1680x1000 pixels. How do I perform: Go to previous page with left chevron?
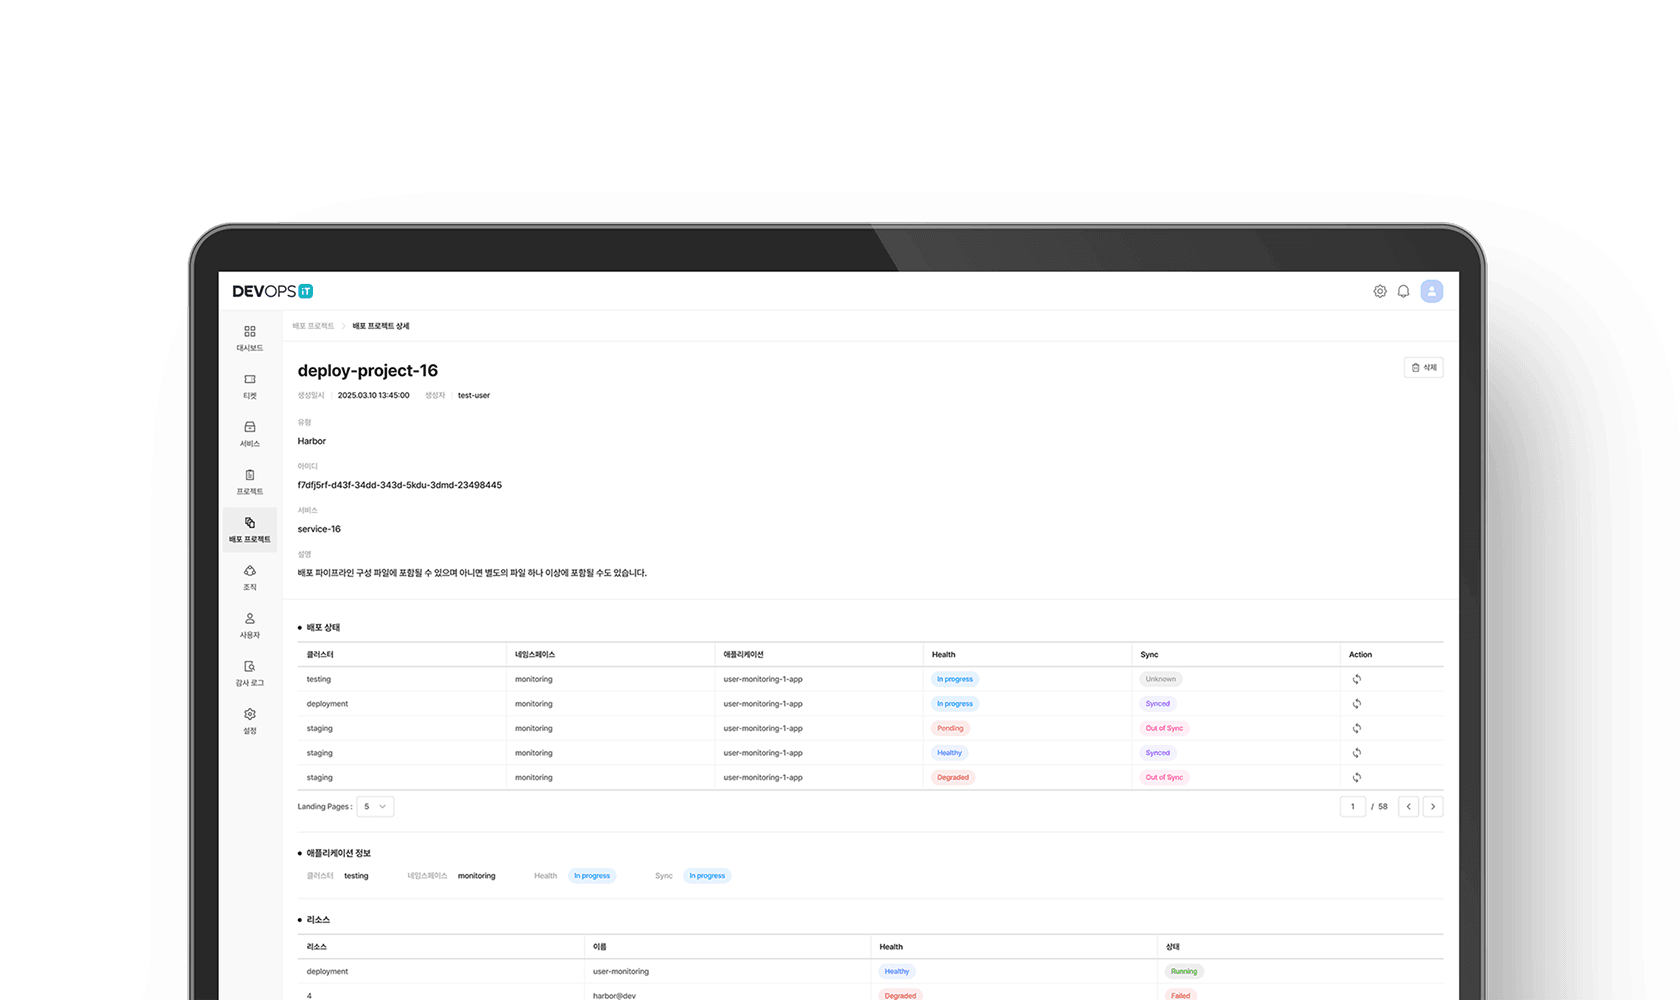1408,806
